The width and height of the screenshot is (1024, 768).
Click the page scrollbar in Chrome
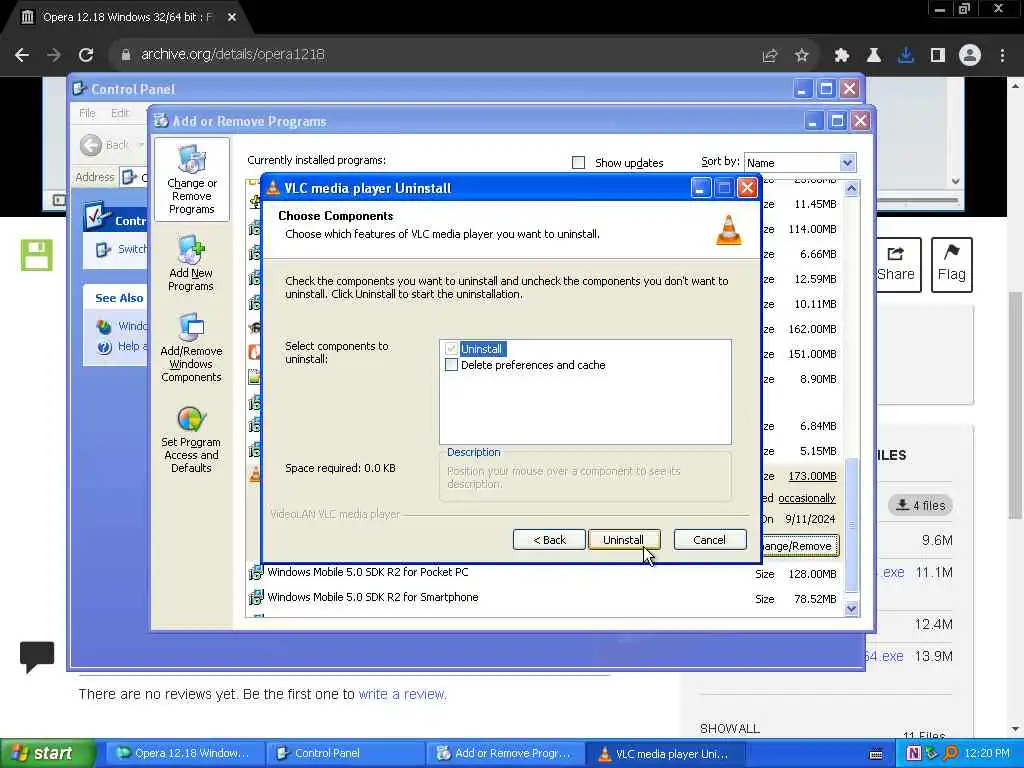(x=1015, y=405)
